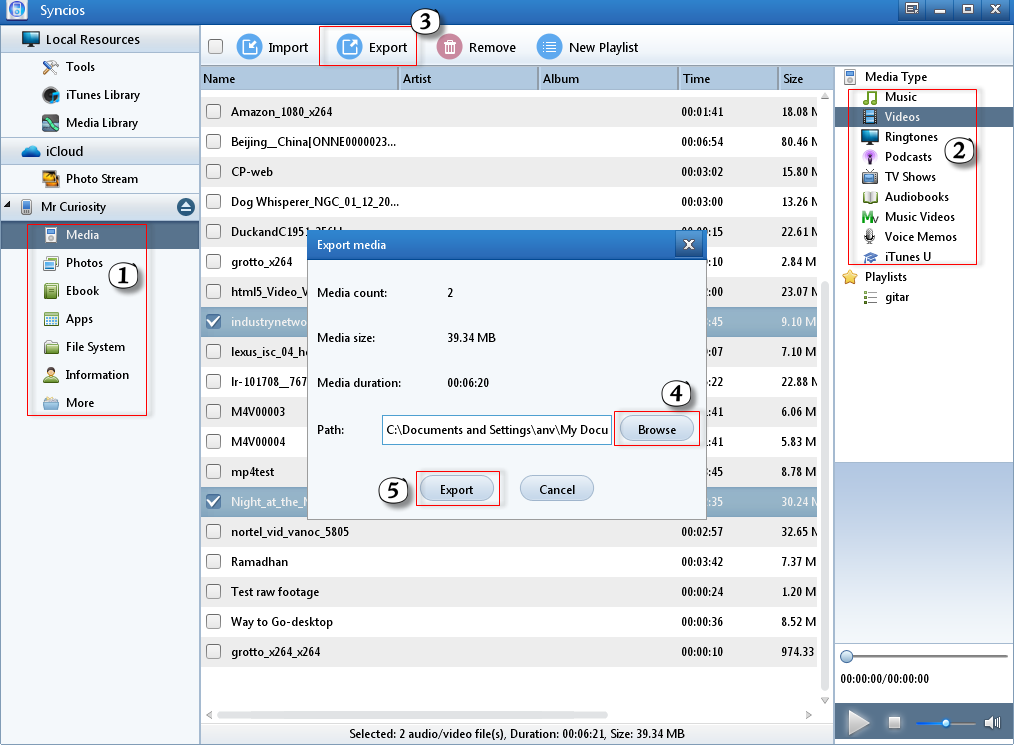Open File System in sidebar
Viewport: 1014px width, 745px height.
tap(95, 347)
